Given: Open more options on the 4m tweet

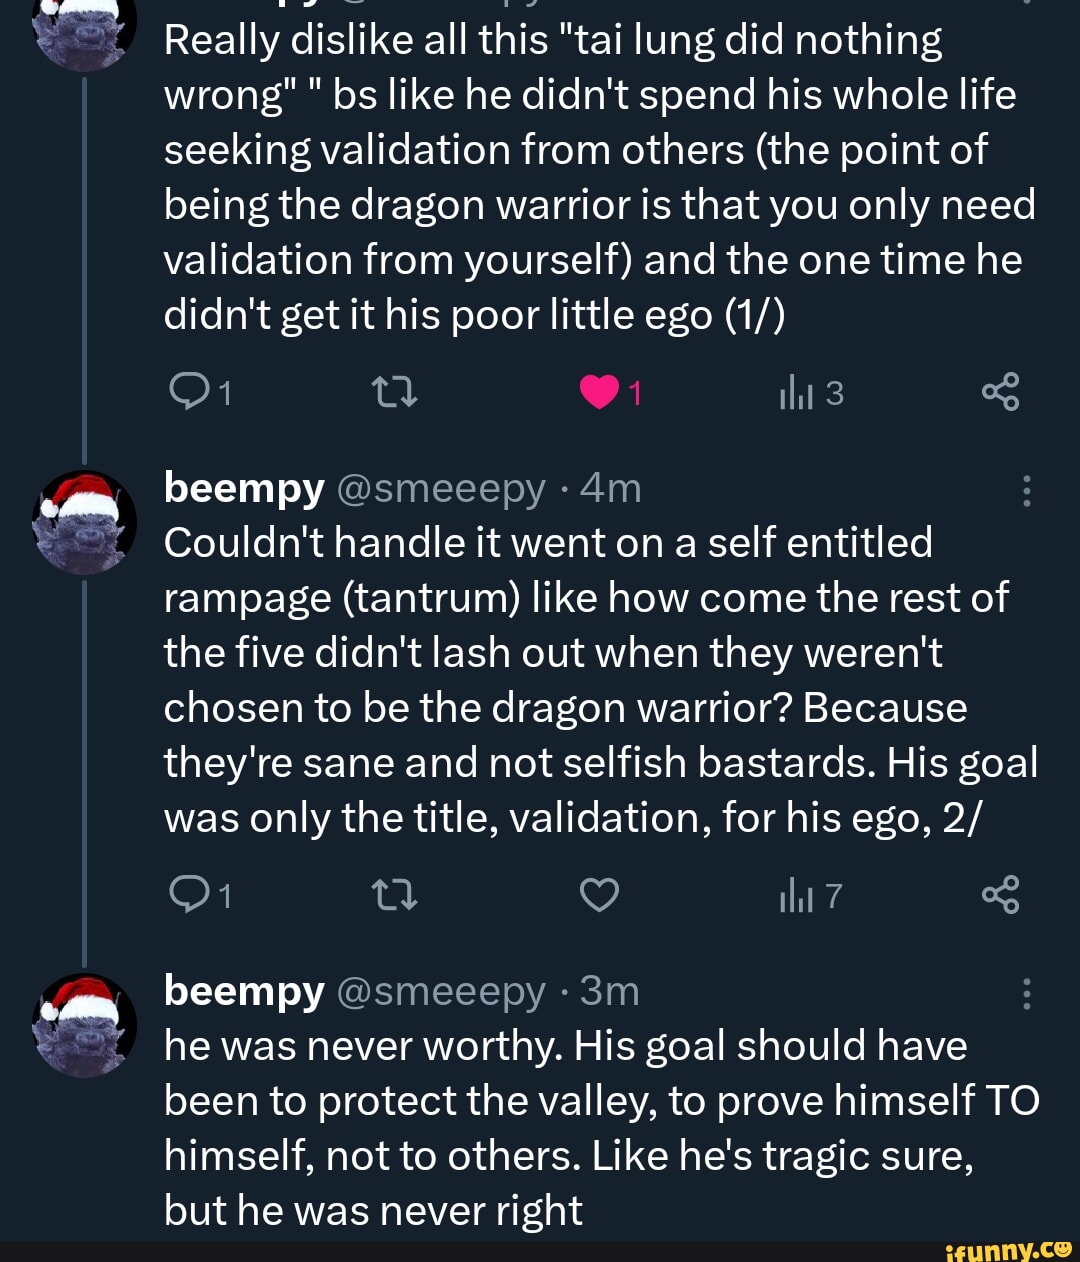Looking at the screenshot, I should click(x=1026, y=491).
